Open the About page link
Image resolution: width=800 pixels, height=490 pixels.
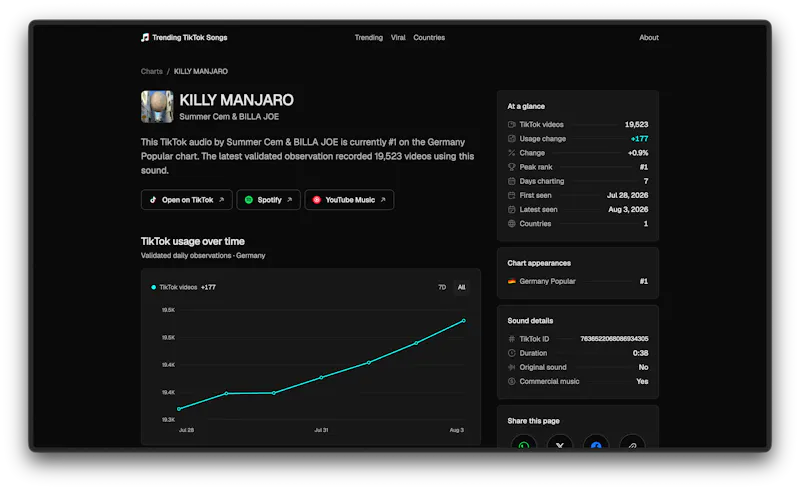(x=648, y=37)
